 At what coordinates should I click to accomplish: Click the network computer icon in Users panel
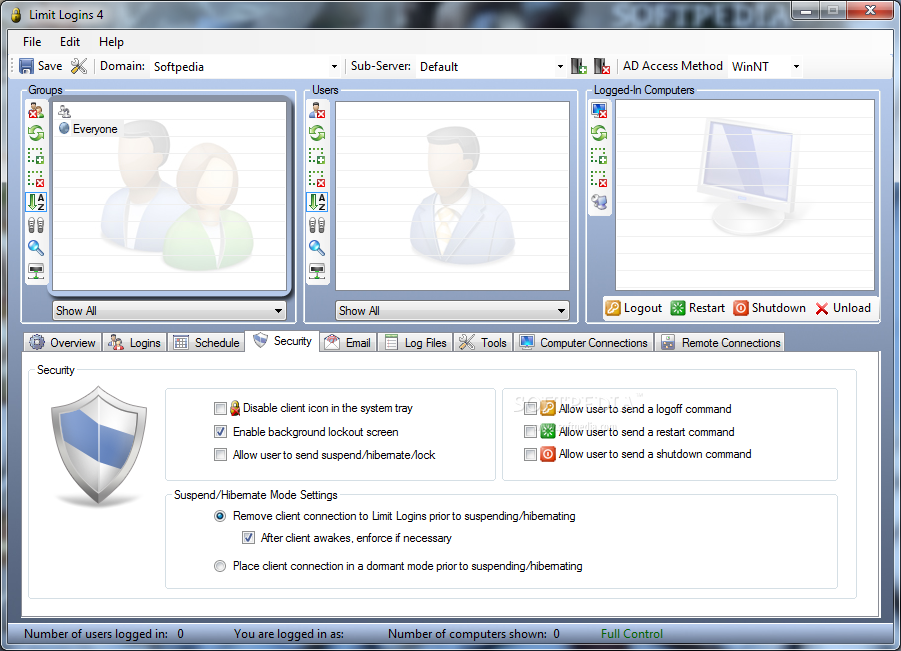coord(317,271)
